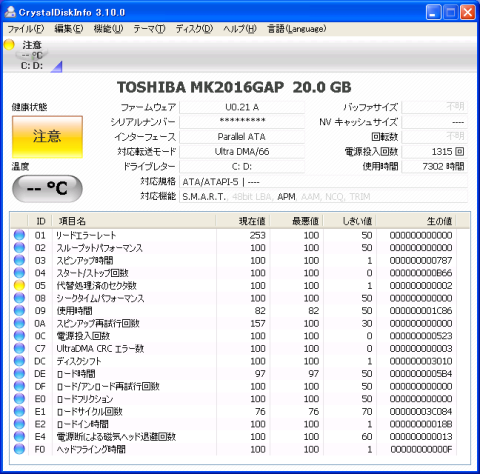Click the blue status icon for ID C7
This screenshot has height=474, width=480.
pos(19,348)
